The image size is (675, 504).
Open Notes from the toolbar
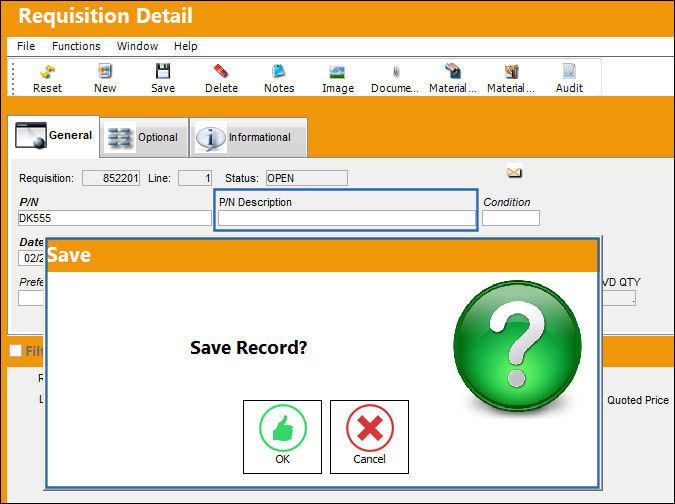pos(279,78)
